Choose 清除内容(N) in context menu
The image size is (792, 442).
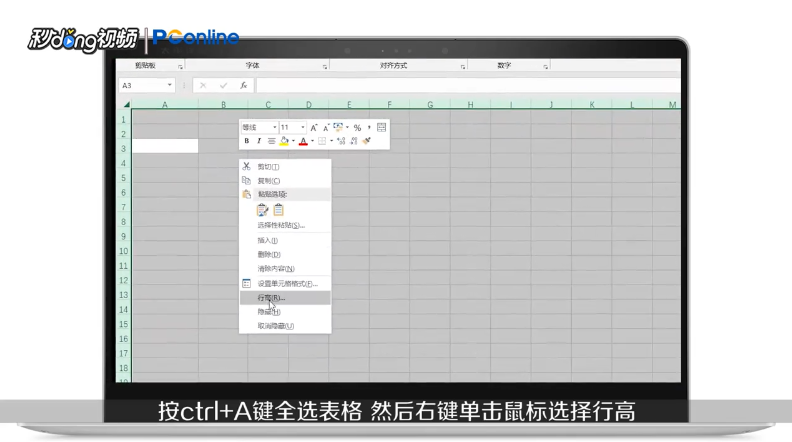[x=285, y=268]
